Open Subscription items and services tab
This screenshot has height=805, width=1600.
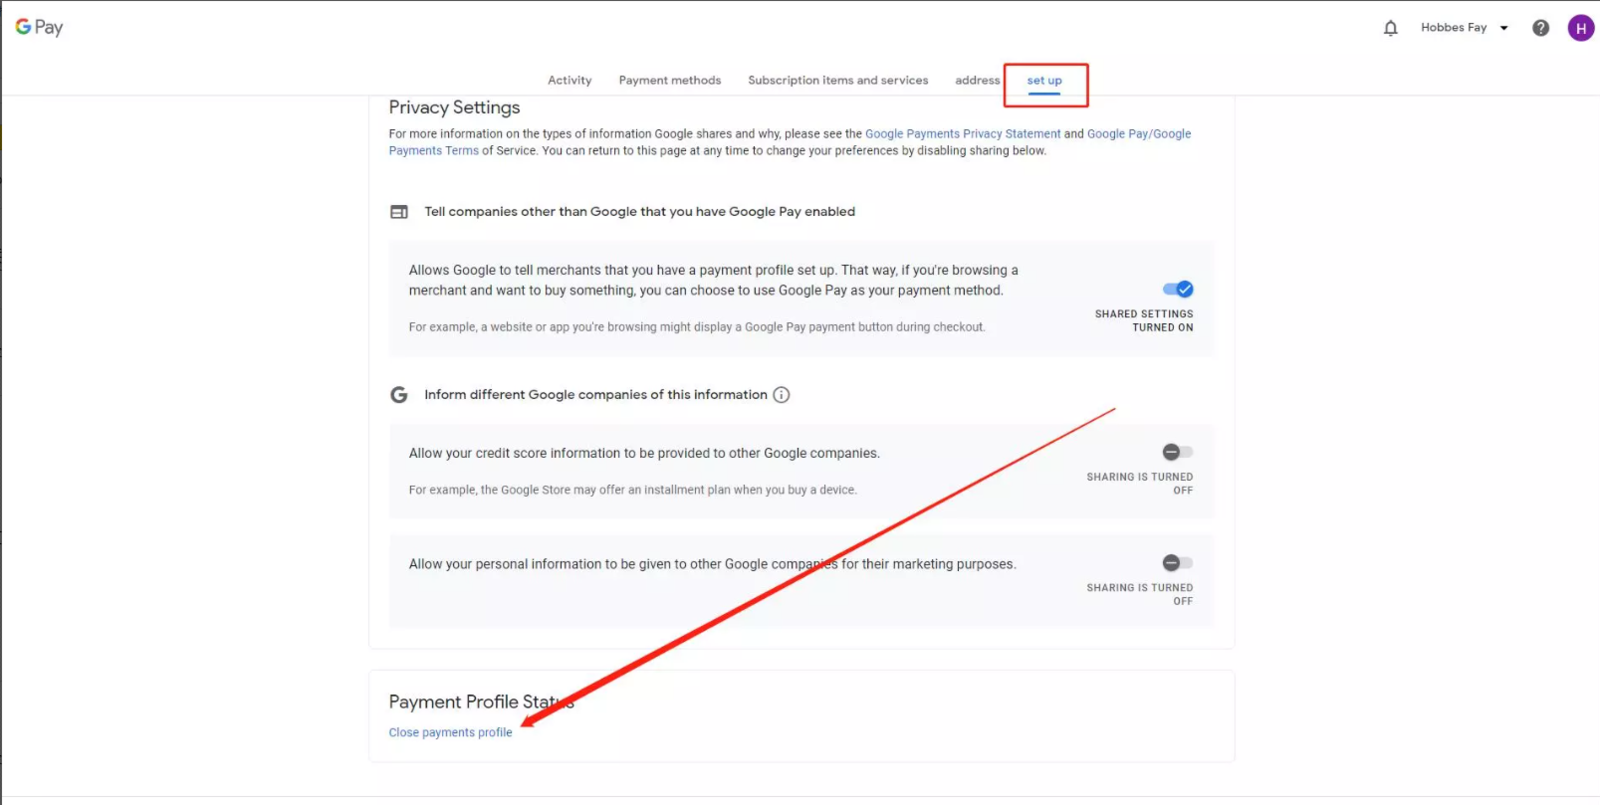(838, 80)
